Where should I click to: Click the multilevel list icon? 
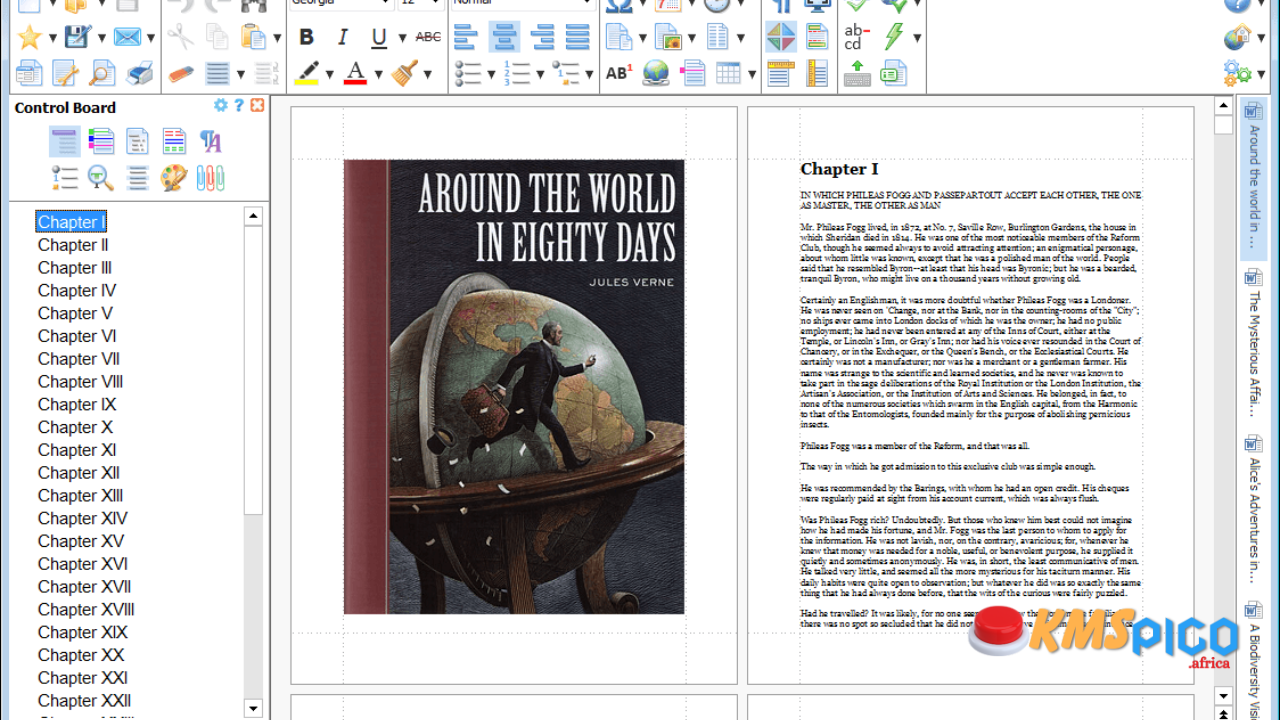click(x=566, y=73)
